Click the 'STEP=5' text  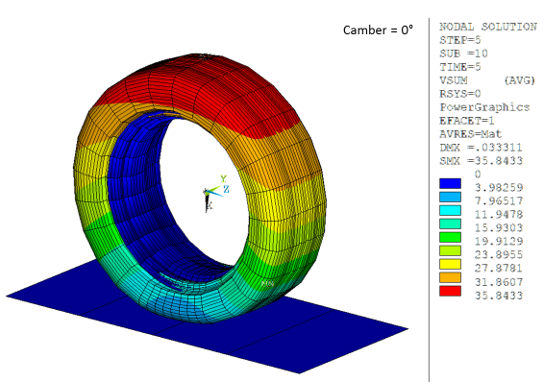[460, 40]
